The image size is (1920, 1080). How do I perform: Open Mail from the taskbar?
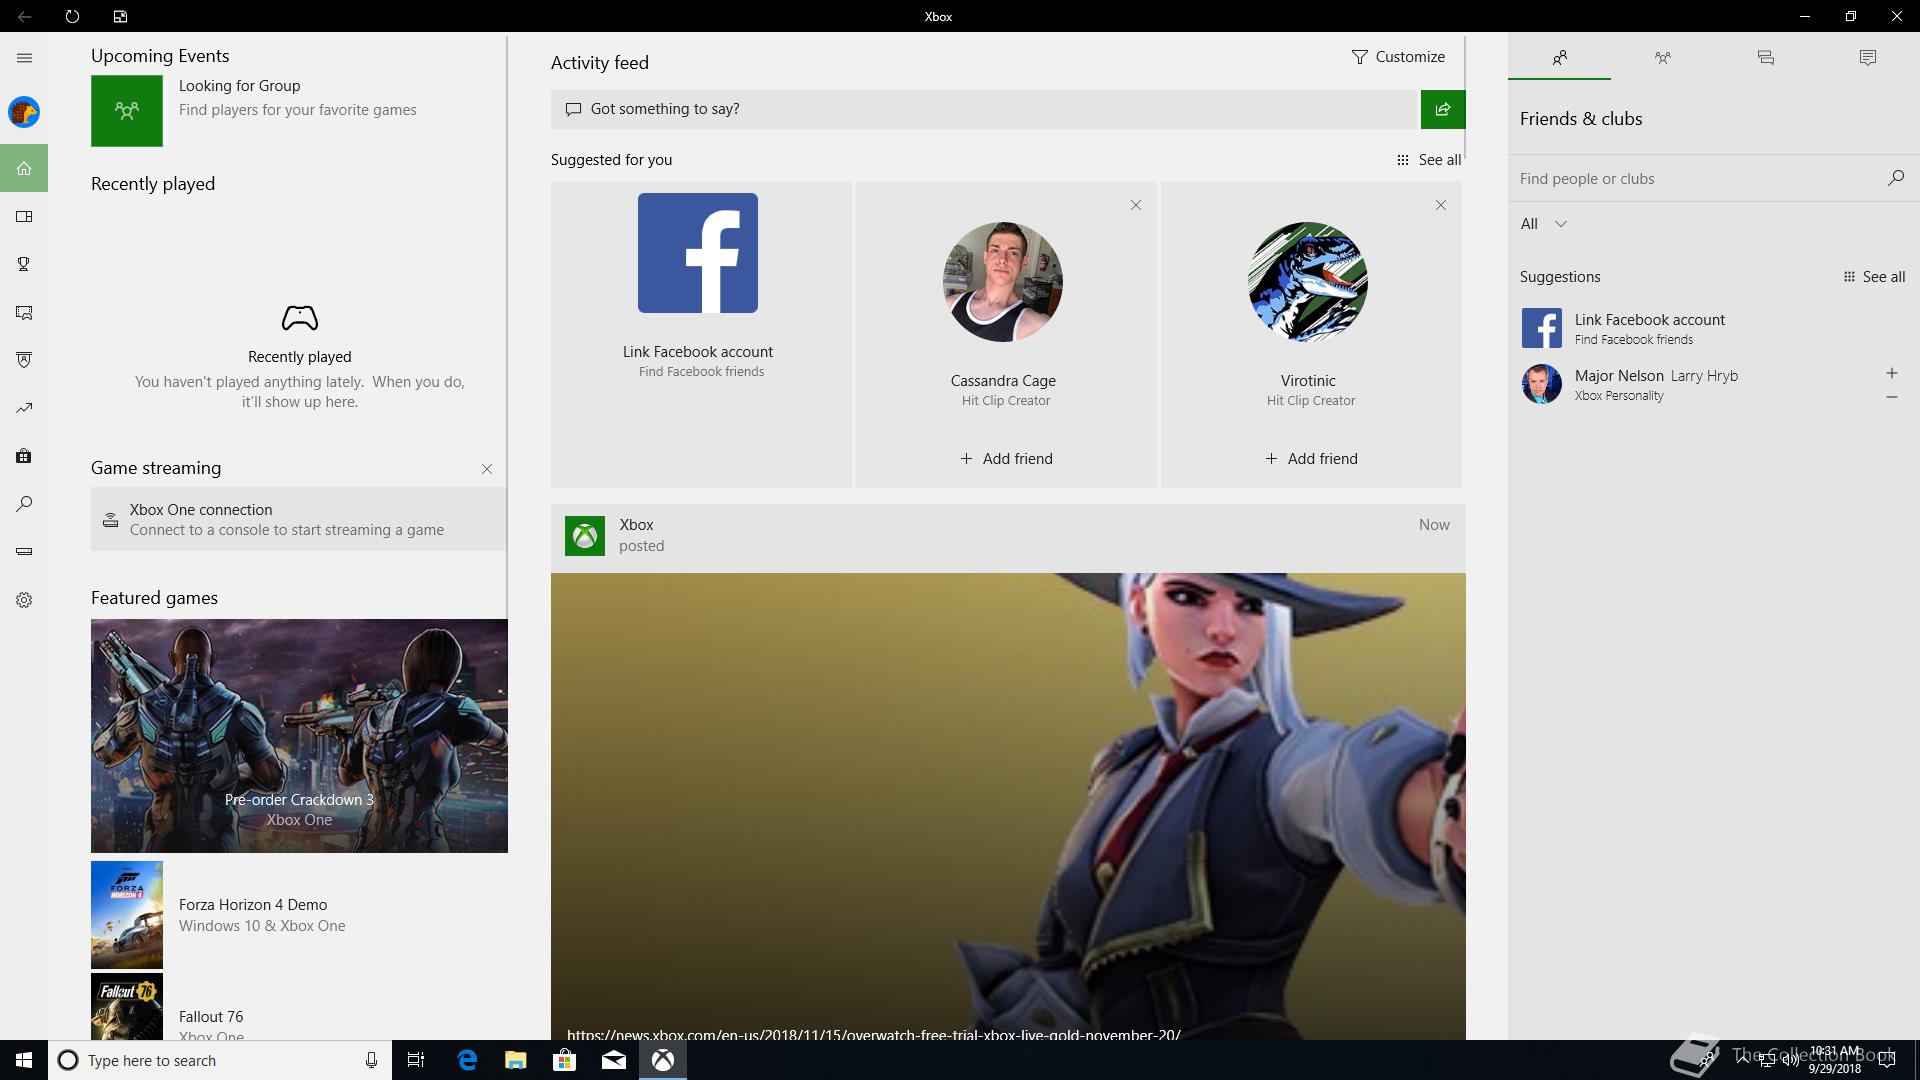tap(614, 1060)
